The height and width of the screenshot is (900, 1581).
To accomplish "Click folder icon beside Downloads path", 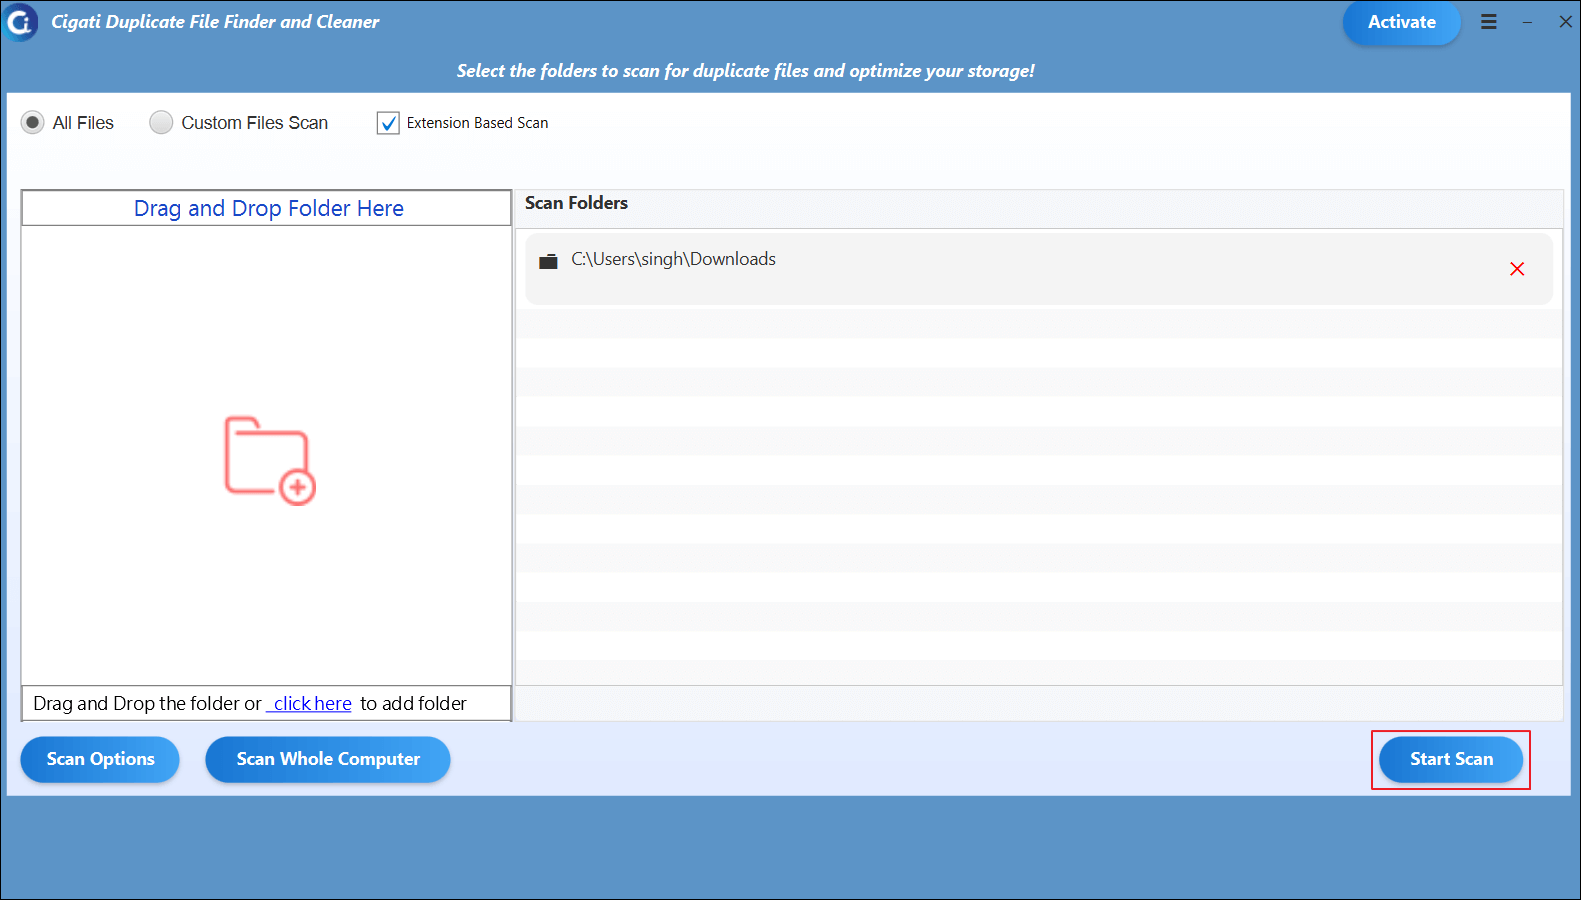I will (x=548, y=261).
